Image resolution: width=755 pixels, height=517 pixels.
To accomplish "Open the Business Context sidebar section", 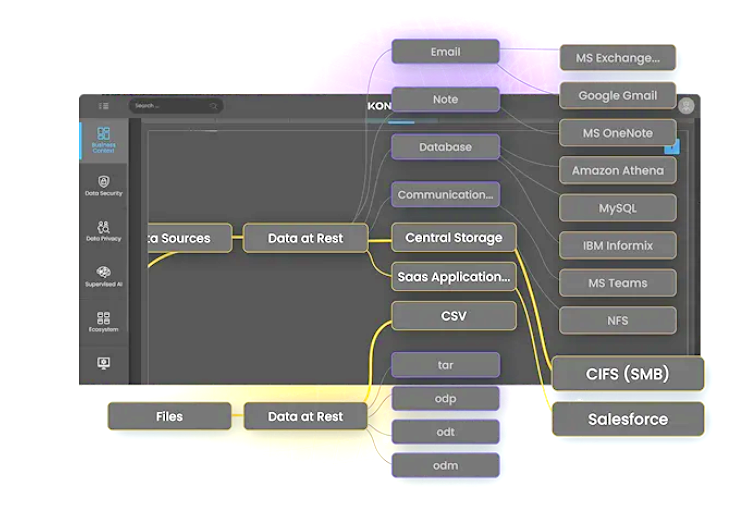I will point(104,138).
